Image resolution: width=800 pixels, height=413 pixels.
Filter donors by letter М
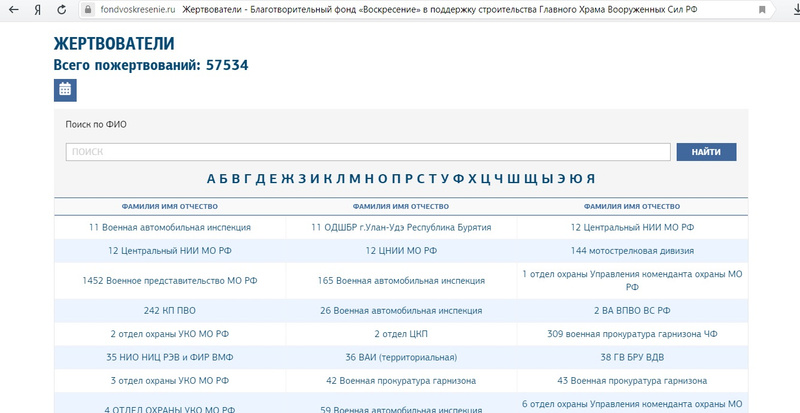(355, 179)
